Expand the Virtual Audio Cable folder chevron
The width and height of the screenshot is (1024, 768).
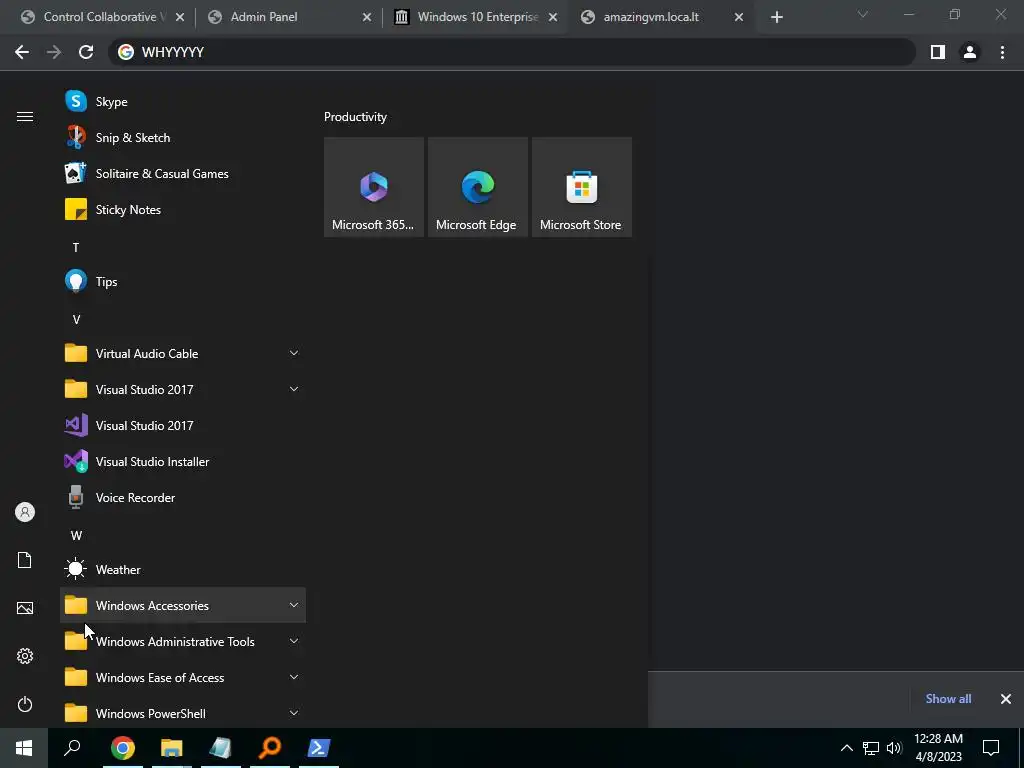click(x=294, y=353)
